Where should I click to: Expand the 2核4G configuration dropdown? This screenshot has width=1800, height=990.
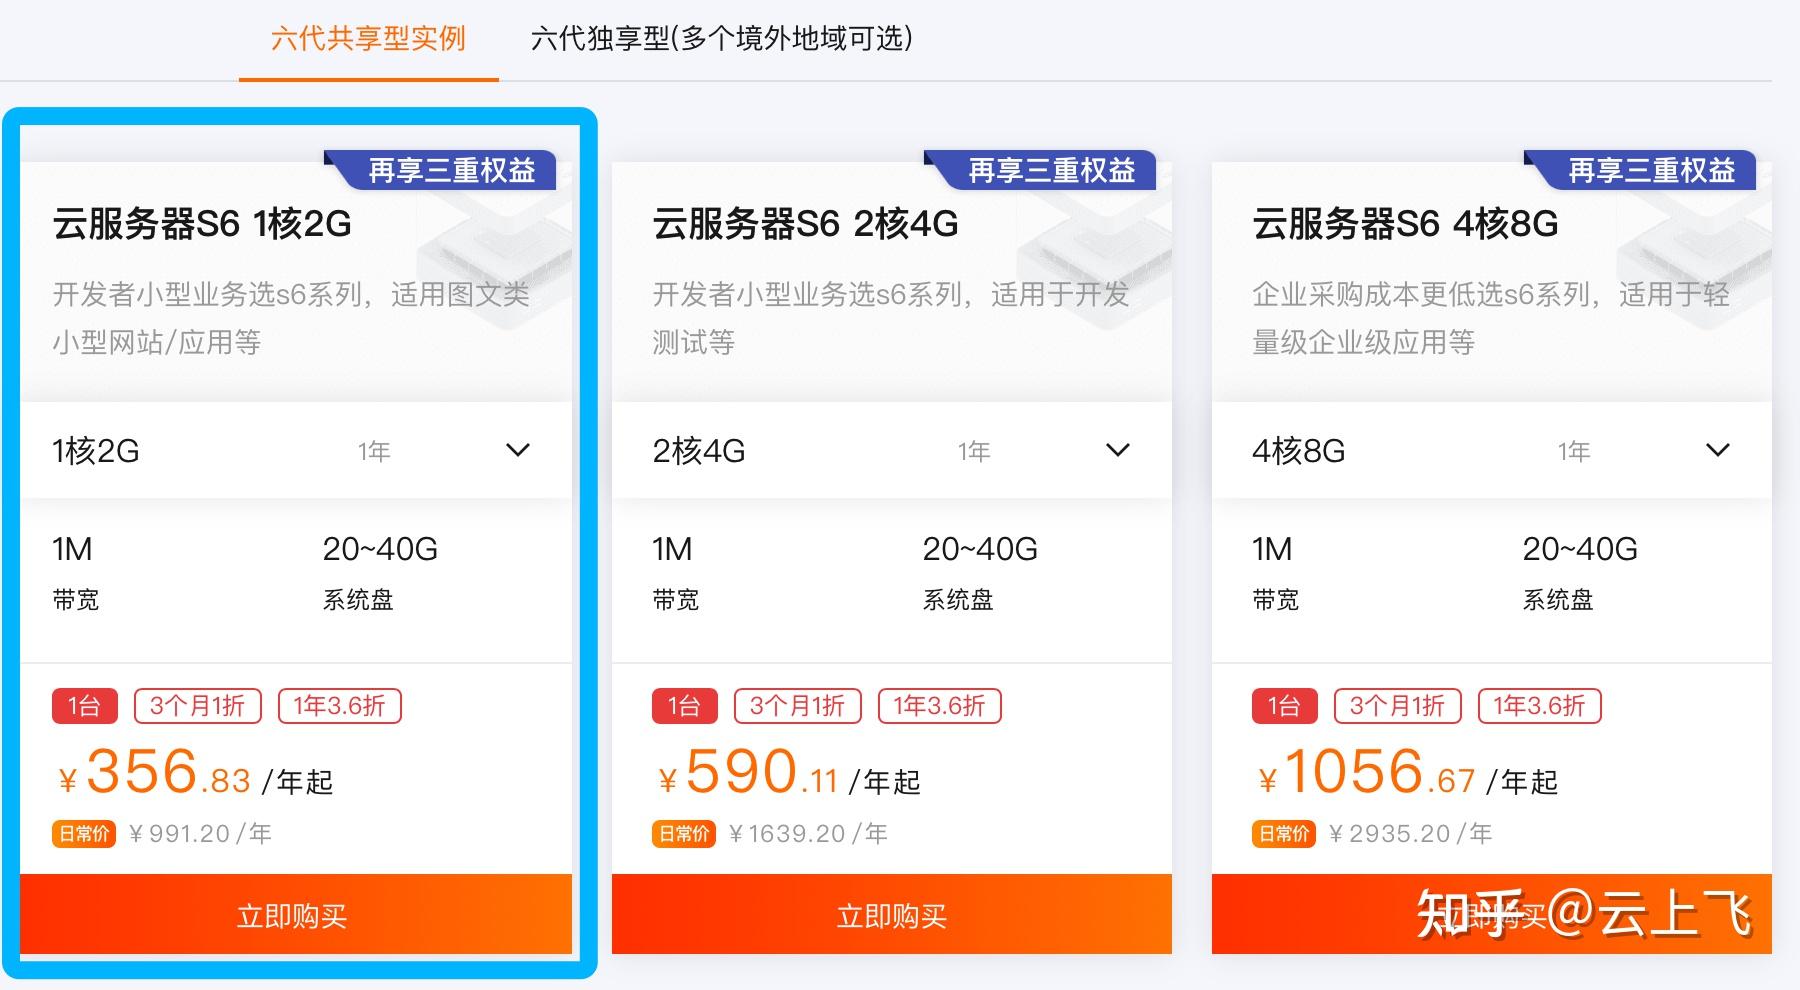(1117, 451)
